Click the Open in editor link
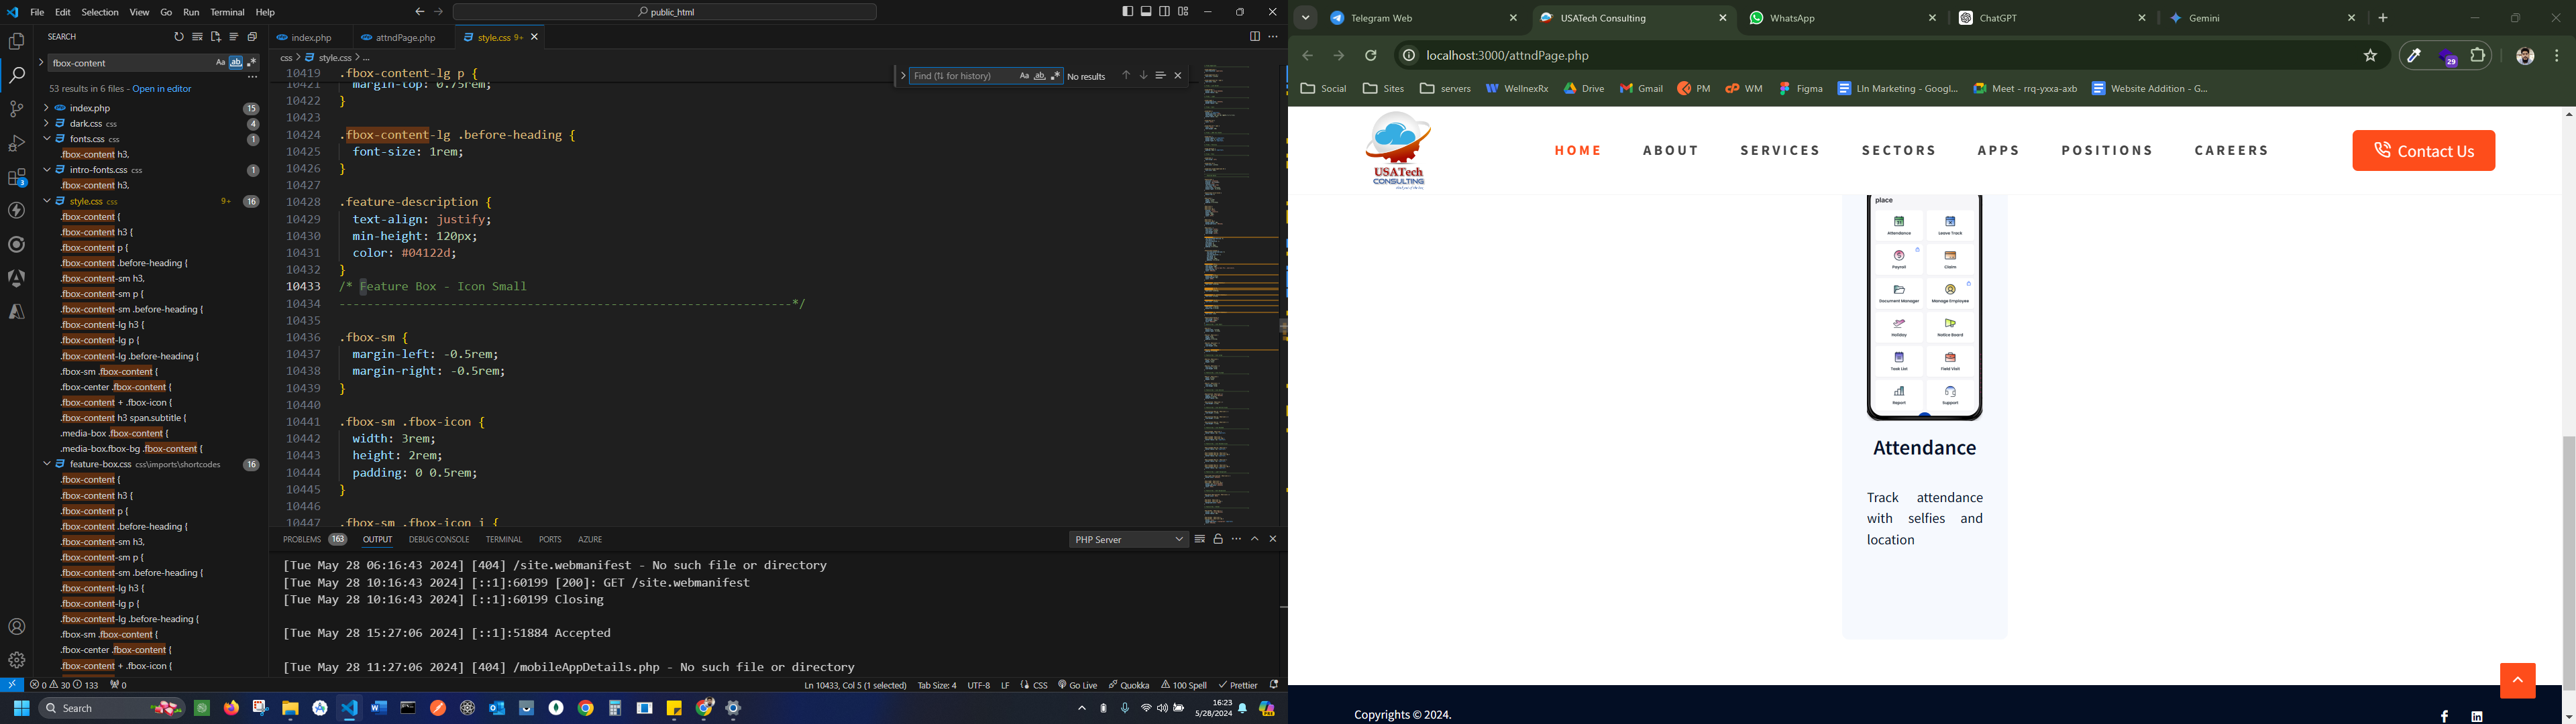The width and height of the screenshot is (2576, 724). [x=161, y=89]
